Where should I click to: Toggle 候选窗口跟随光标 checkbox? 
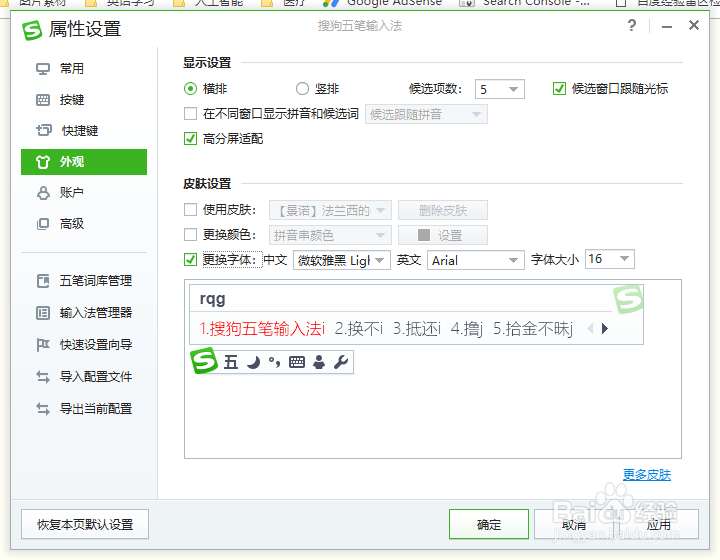click(559, 89)
